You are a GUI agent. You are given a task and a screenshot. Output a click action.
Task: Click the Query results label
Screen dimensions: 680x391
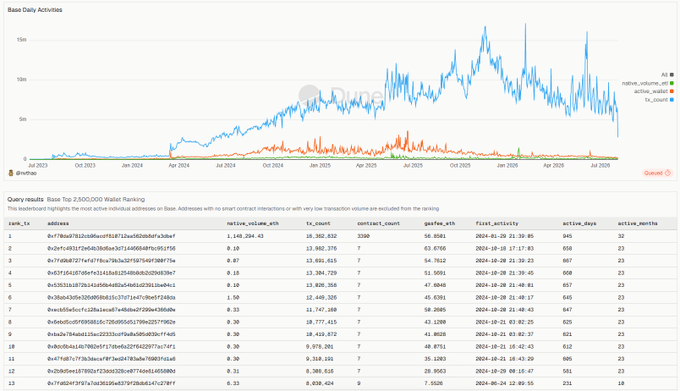pyautogui.click(x=25, y=199)
